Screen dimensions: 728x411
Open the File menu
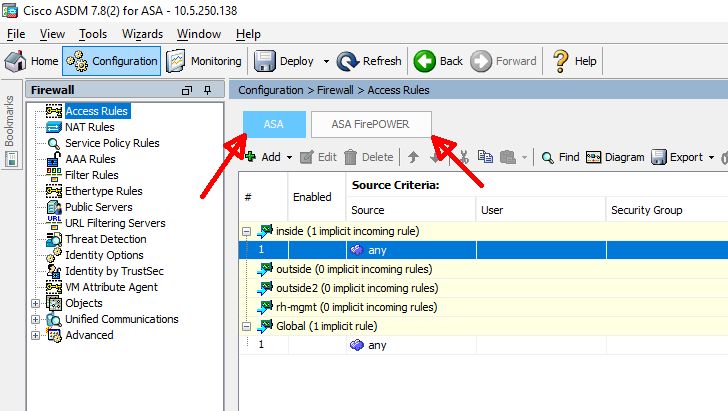[x=16, y=34]
